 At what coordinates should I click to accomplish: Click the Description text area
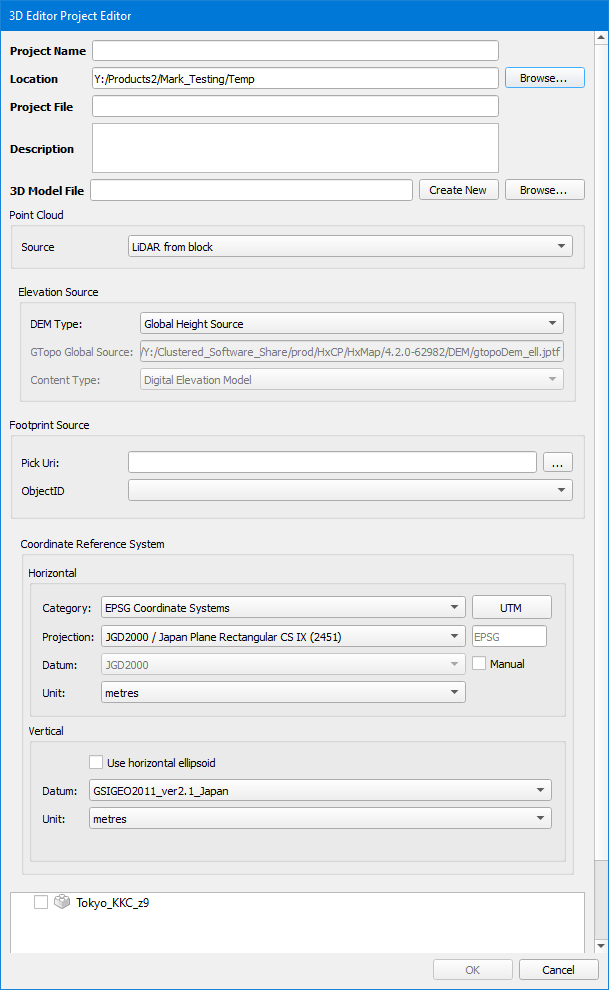click(295, 148)
